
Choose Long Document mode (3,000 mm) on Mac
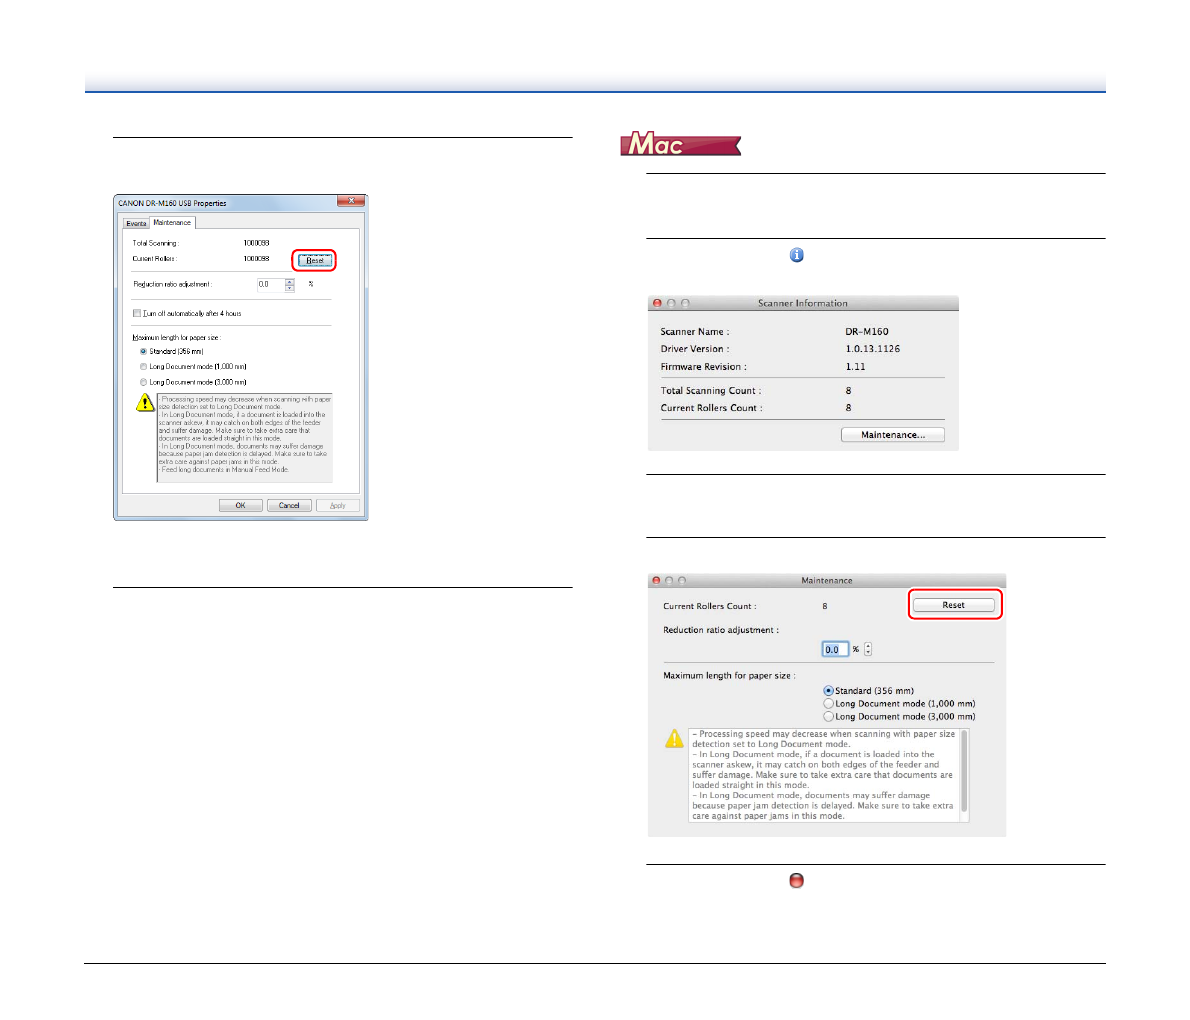[x=828, y=716]
